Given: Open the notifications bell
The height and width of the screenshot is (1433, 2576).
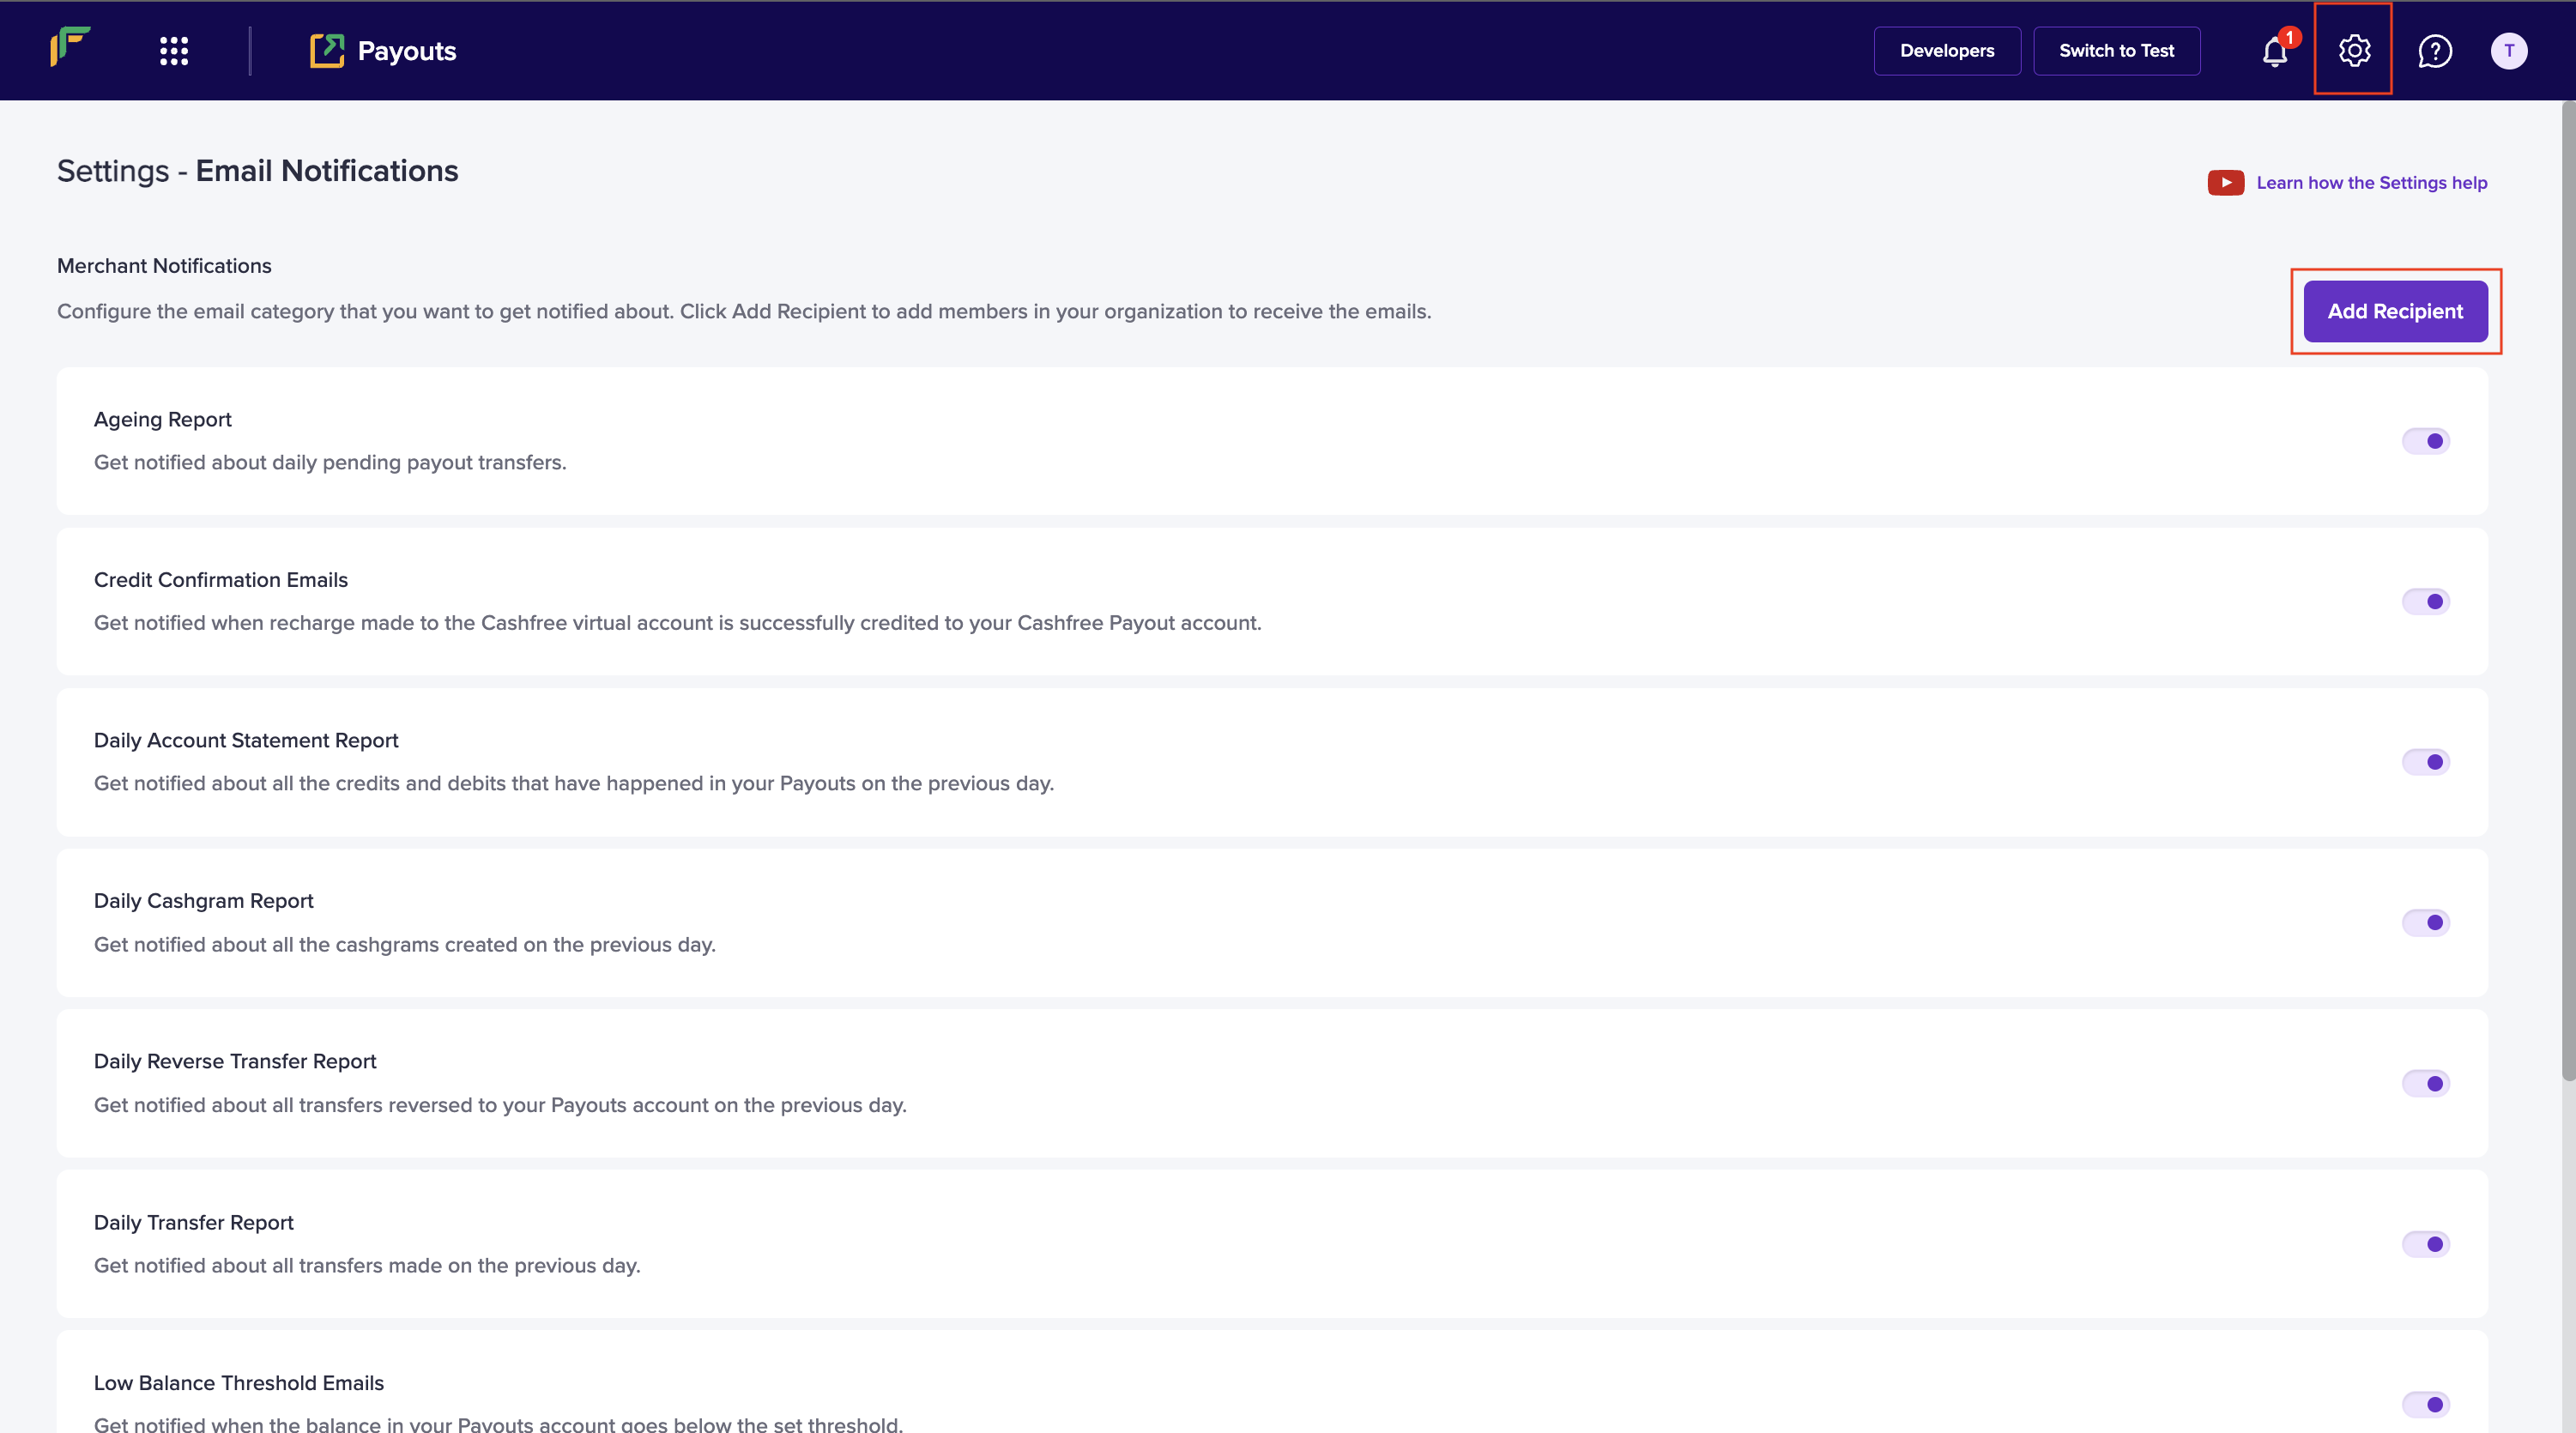Looking at the screenshot, I should (2274, 51).
